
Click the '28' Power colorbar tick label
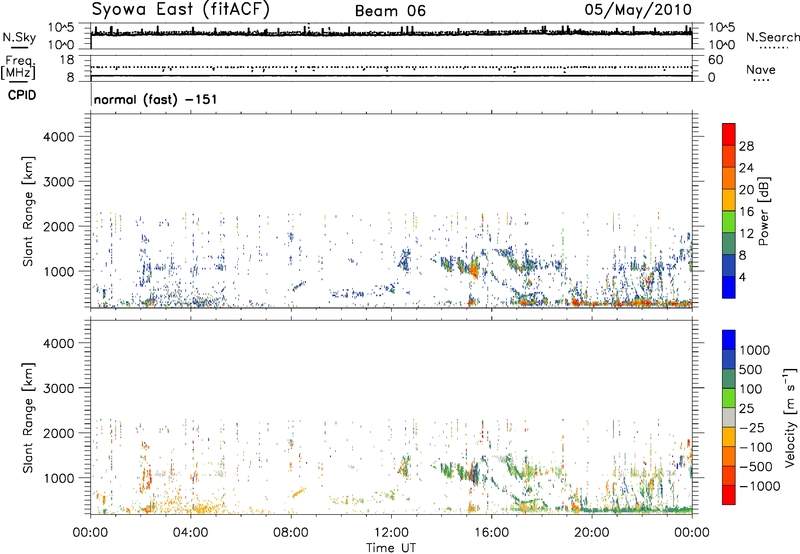click(x=746, y=146)
